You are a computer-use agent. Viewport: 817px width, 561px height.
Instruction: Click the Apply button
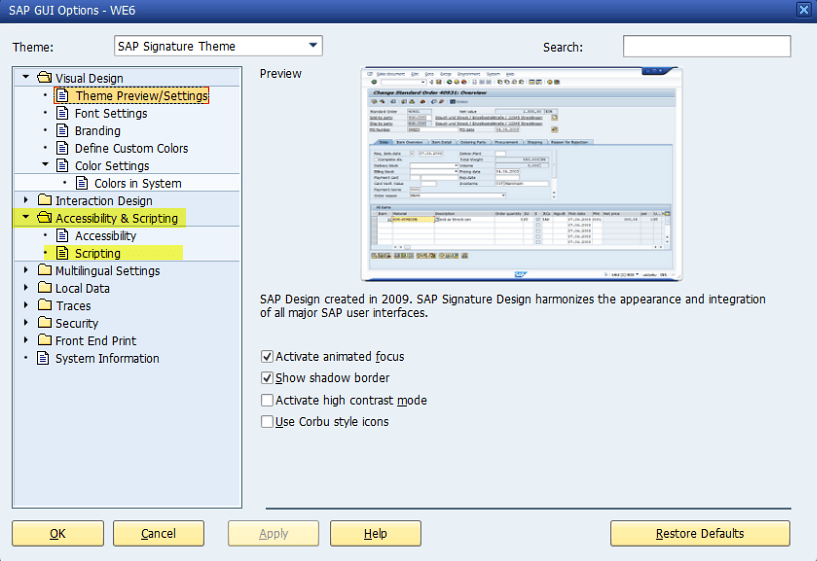click(273, 533)
